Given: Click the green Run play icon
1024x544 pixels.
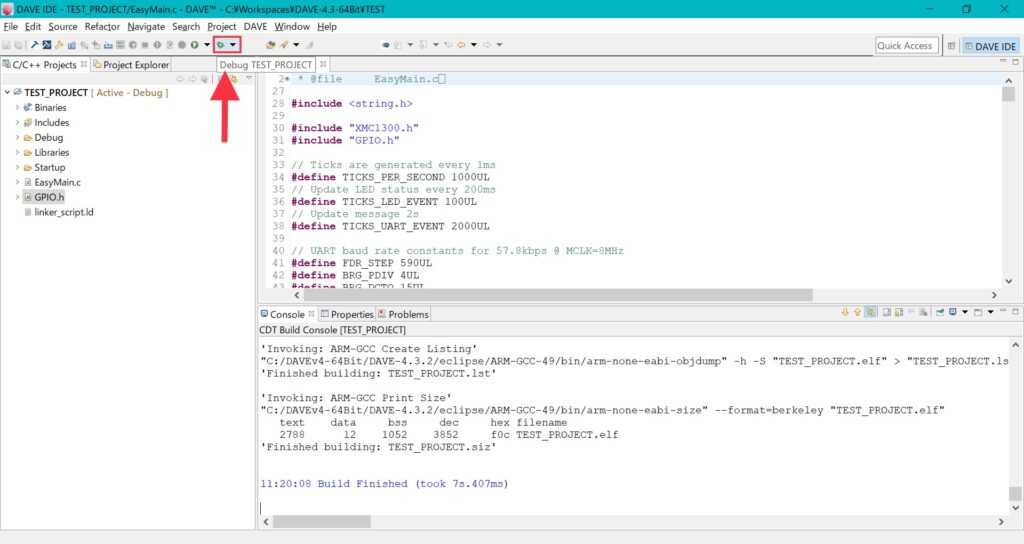Looking at the screenshot, I should tap(195, 45).
